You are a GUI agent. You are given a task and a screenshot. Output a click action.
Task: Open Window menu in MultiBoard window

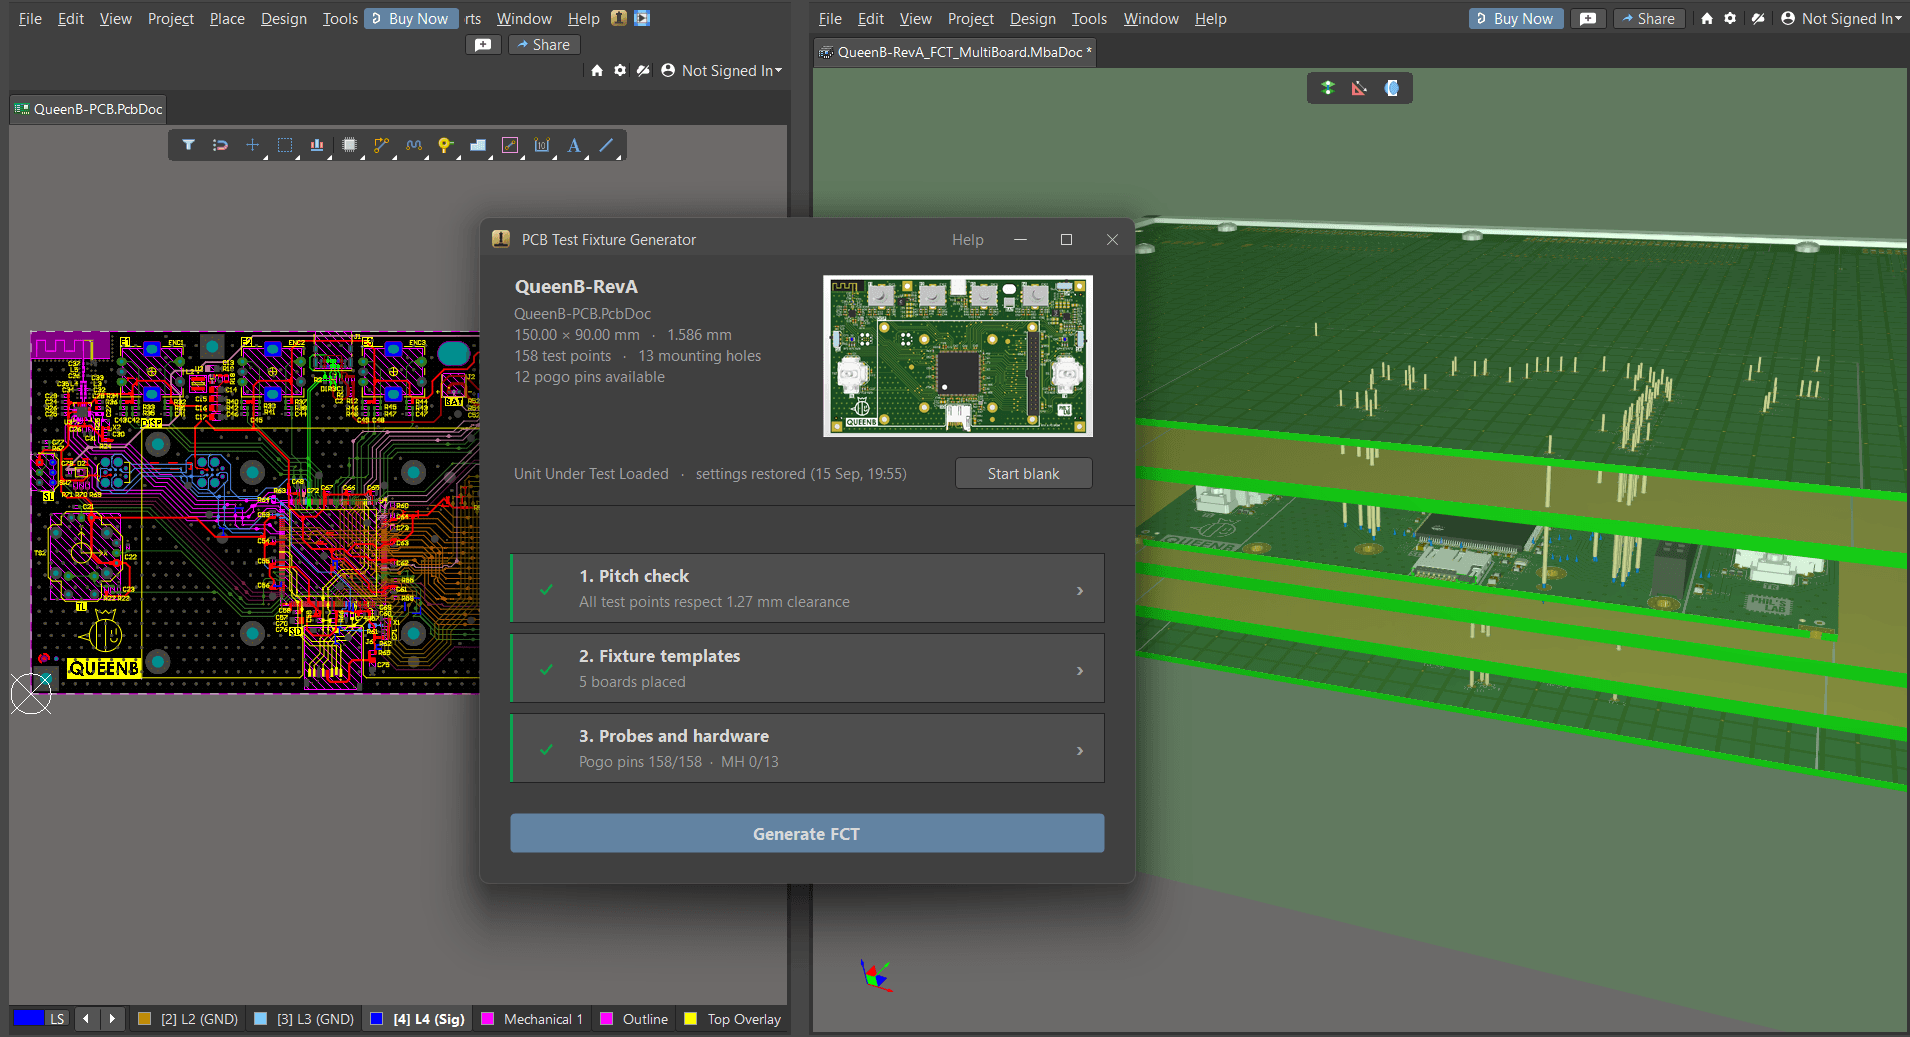pyautogui.click(x=1151, y=19)
